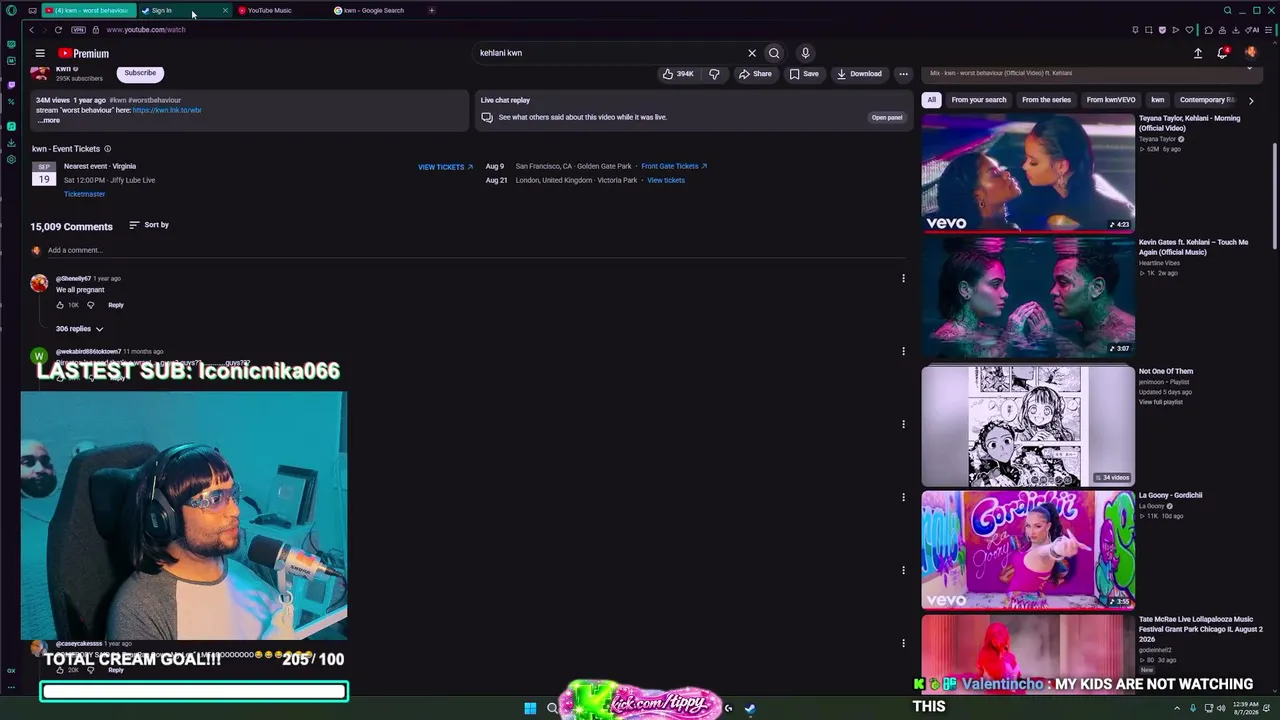Open the comments Sort by menu
The height and width of the screenshot is (720, 1280).
click(149, 225)
